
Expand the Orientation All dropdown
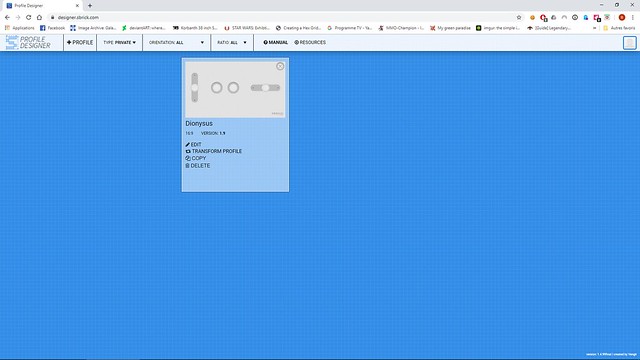coord(176,42)
